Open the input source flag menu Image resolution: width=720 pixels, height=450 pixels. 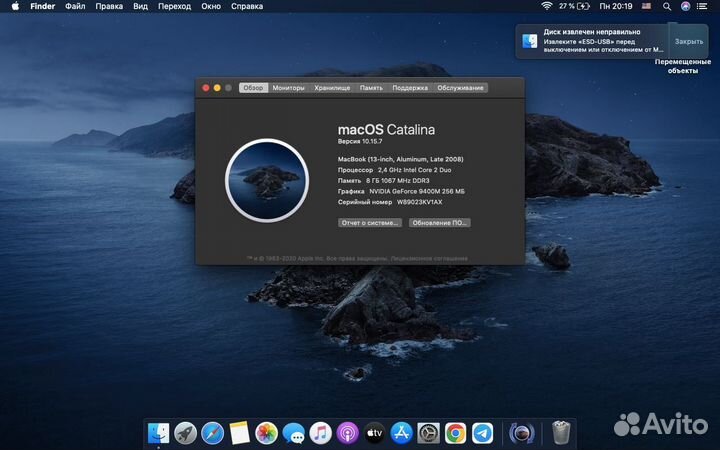click(x=647, y=6)
